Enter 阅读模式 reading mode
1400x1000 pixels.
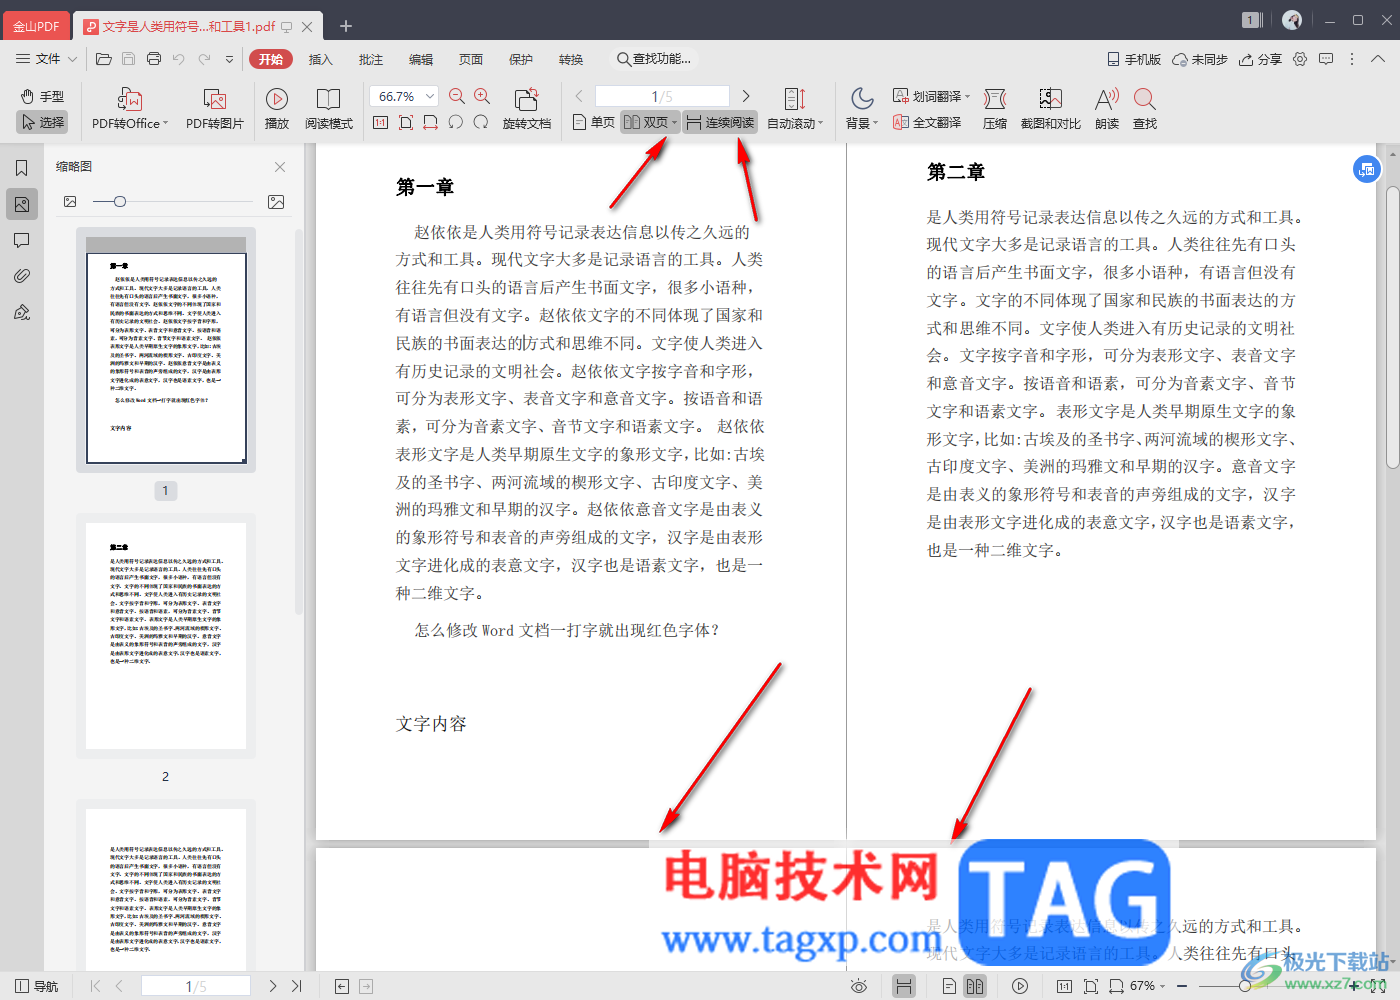click(329, 109)
